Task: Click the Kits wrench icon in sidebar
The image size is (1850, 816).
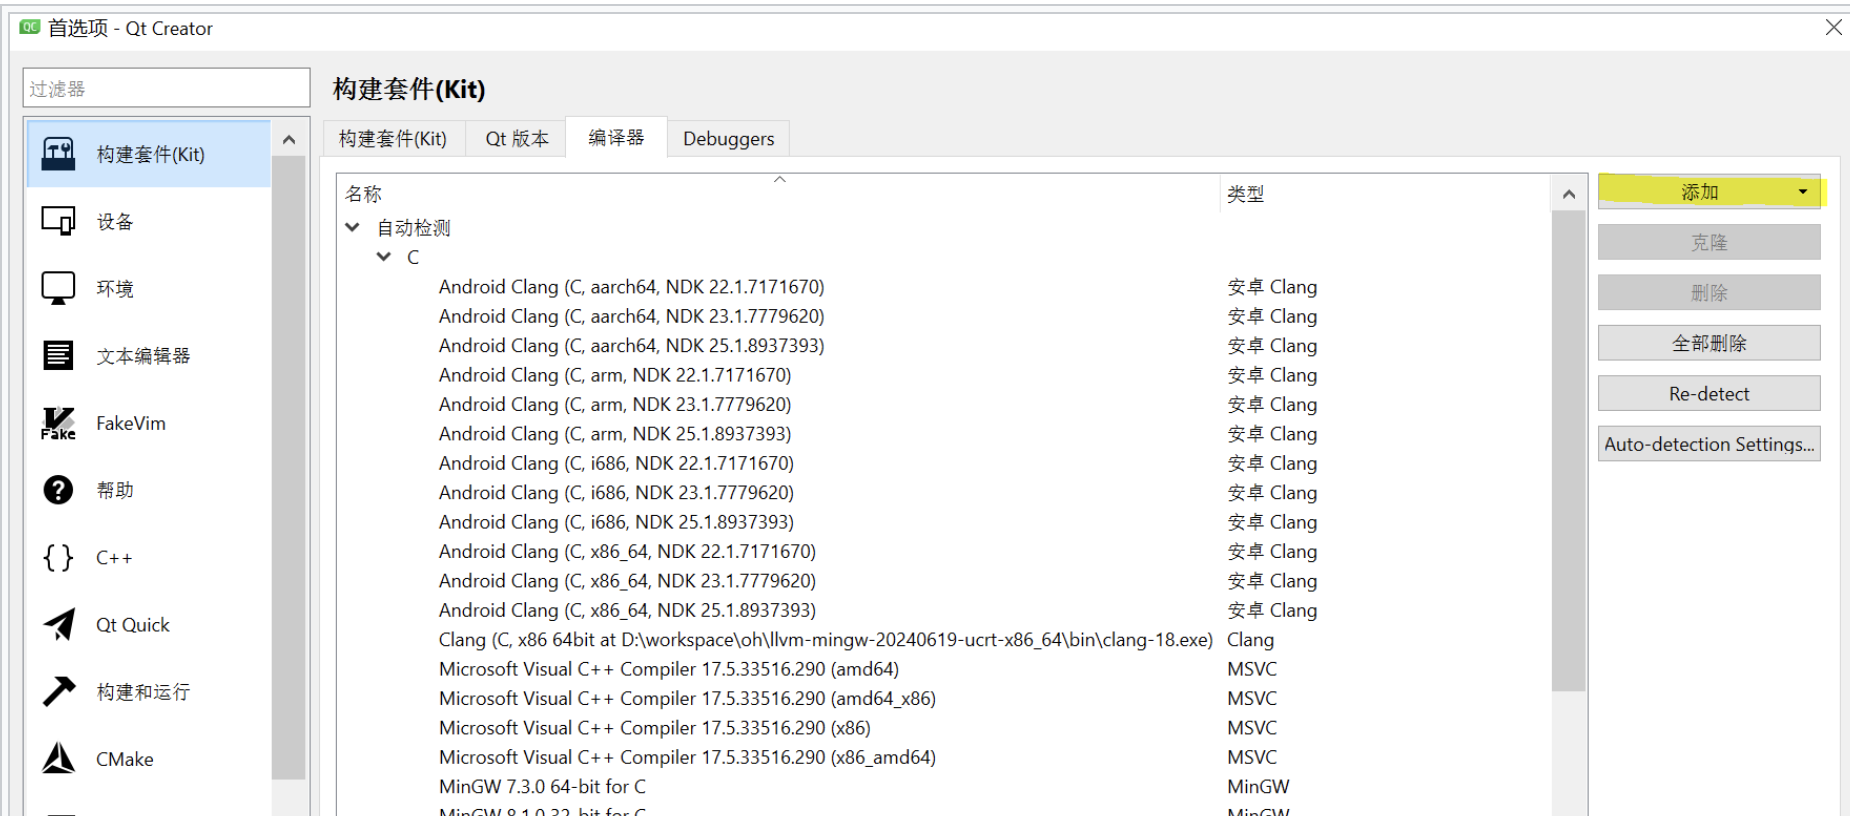Action: click(58, 154)
